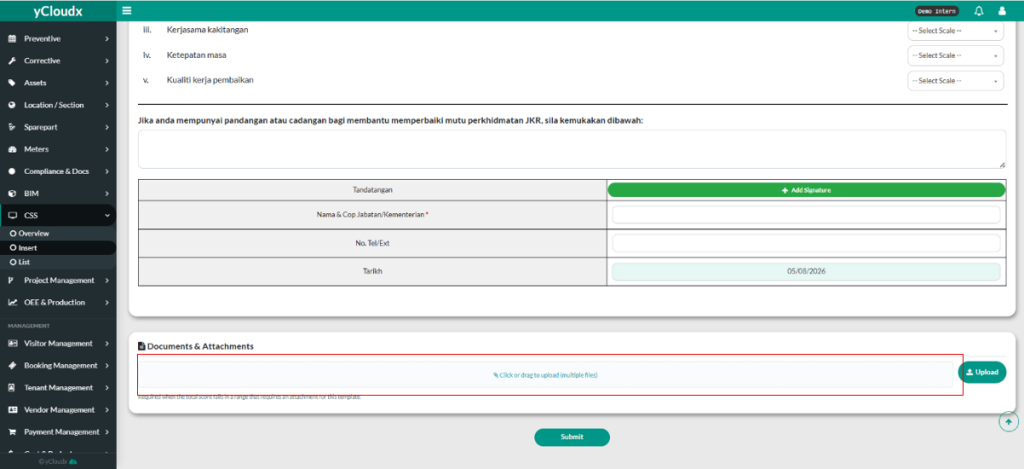Click the Submit button
Viewport: 1024px width, 469px height.
pyautogui.click(x=571, y=437)
